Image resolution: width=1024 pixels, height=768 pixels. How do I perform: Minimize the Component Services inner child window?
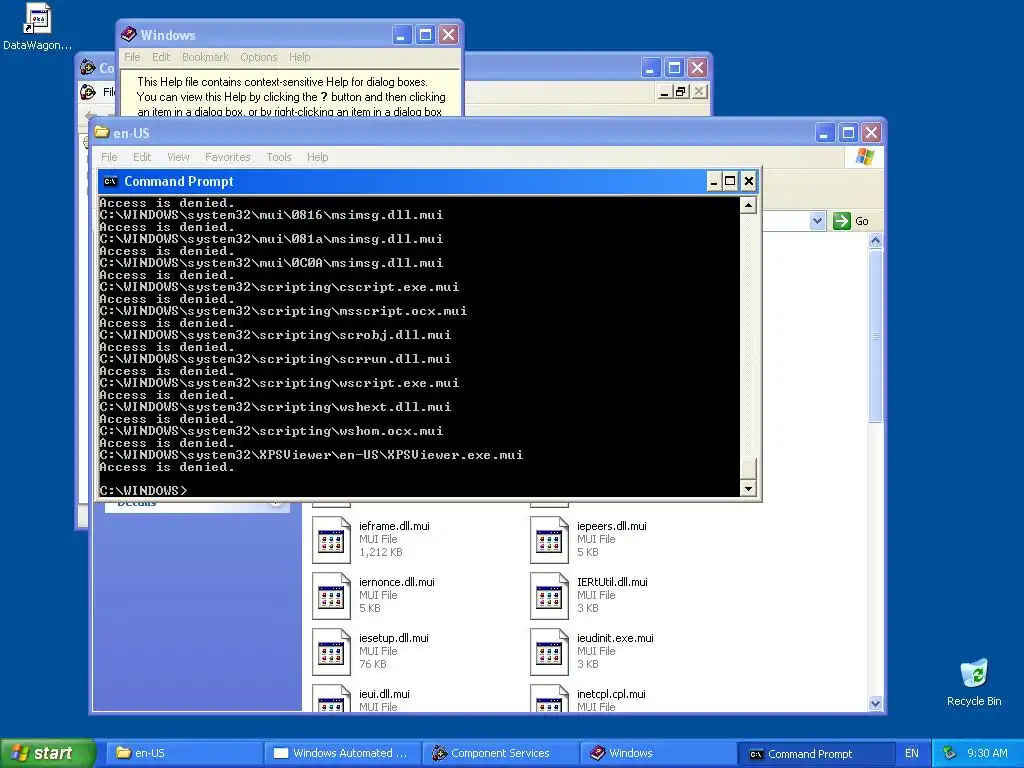click(x=664, y=92)
